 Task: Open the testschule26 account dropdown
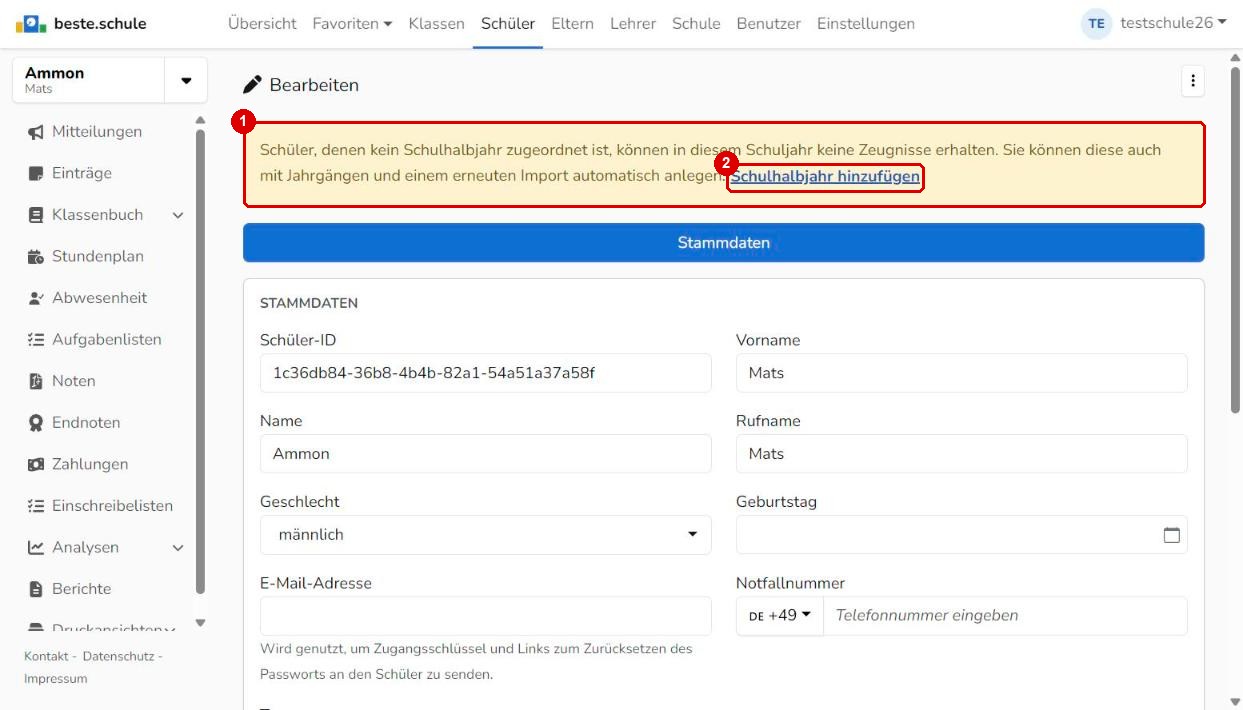[1173, 23]
